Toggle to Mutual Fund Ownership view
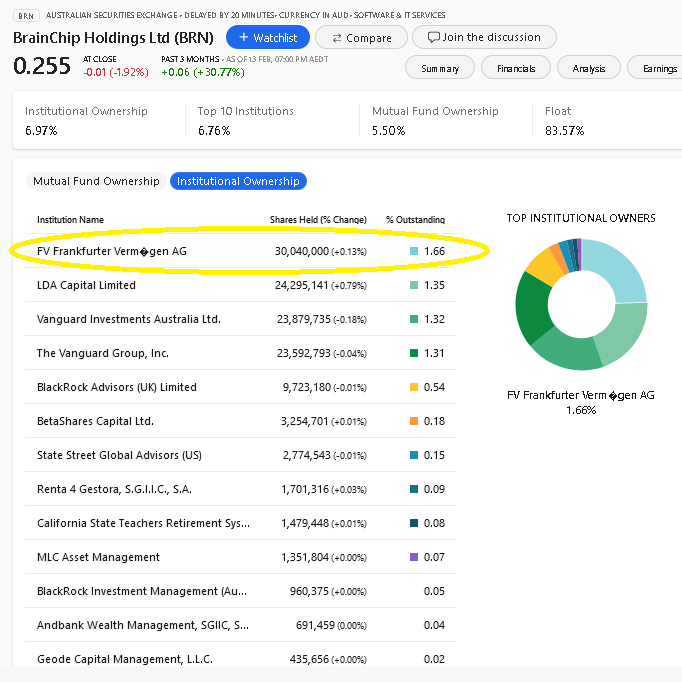682x682 pixels. tap(96, 181)
